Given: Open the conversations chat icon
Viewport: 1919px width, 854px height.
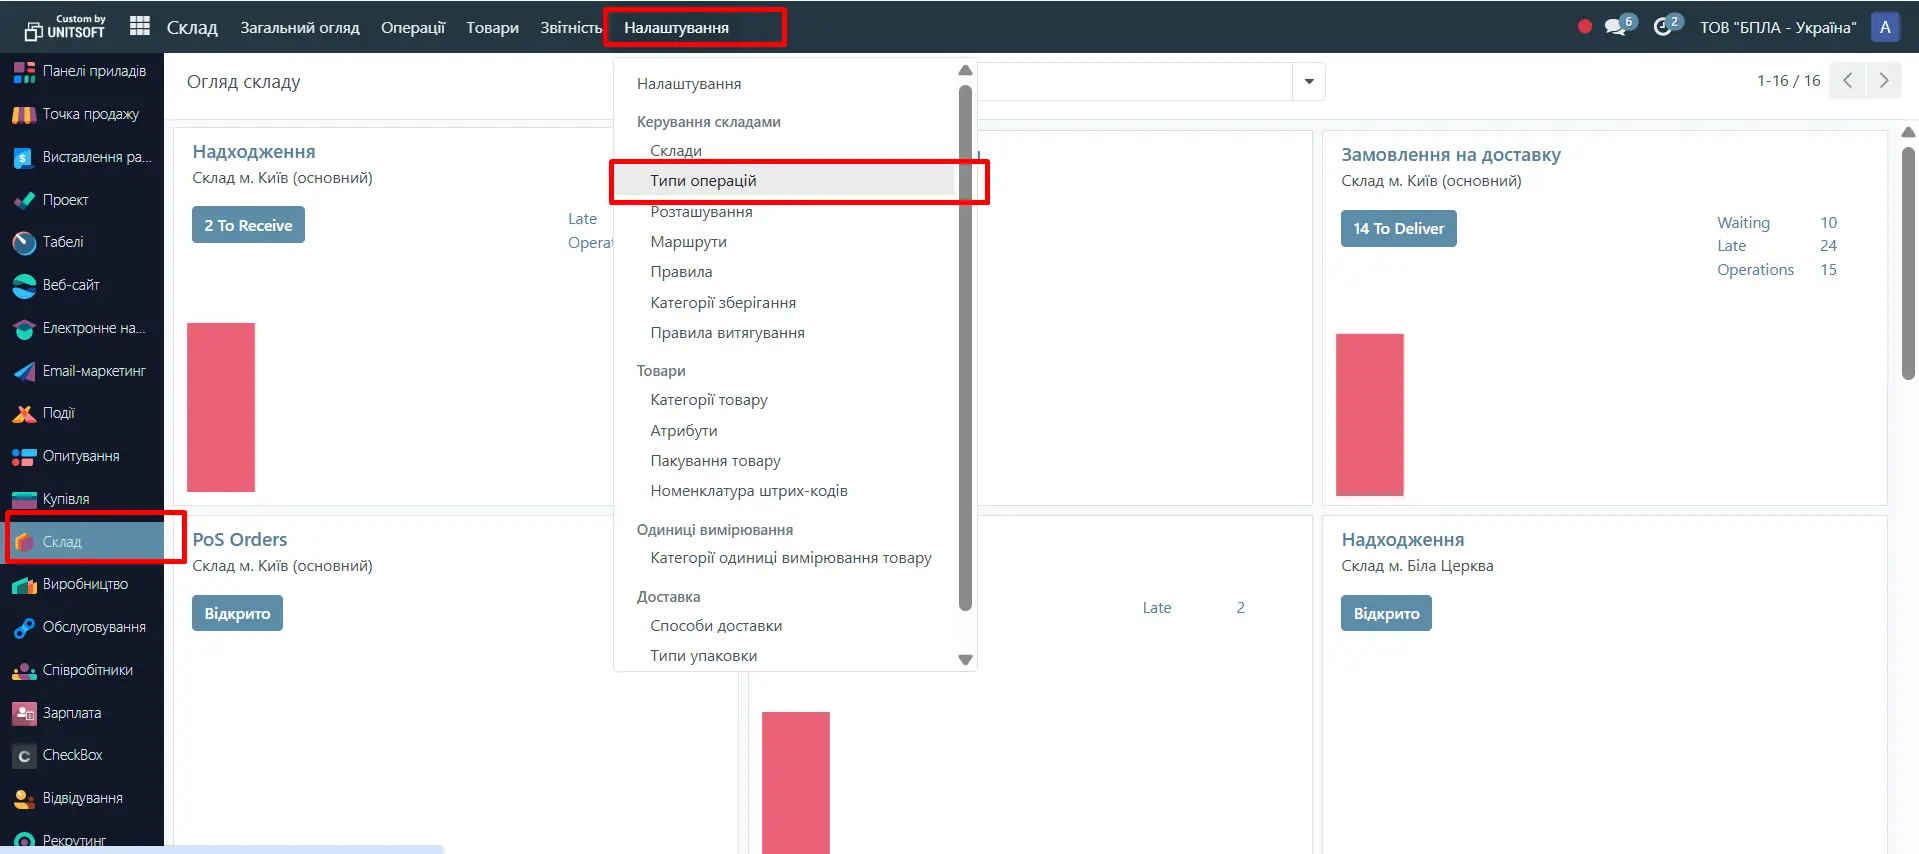Looking at the screenshot, I should [1615, 27].
